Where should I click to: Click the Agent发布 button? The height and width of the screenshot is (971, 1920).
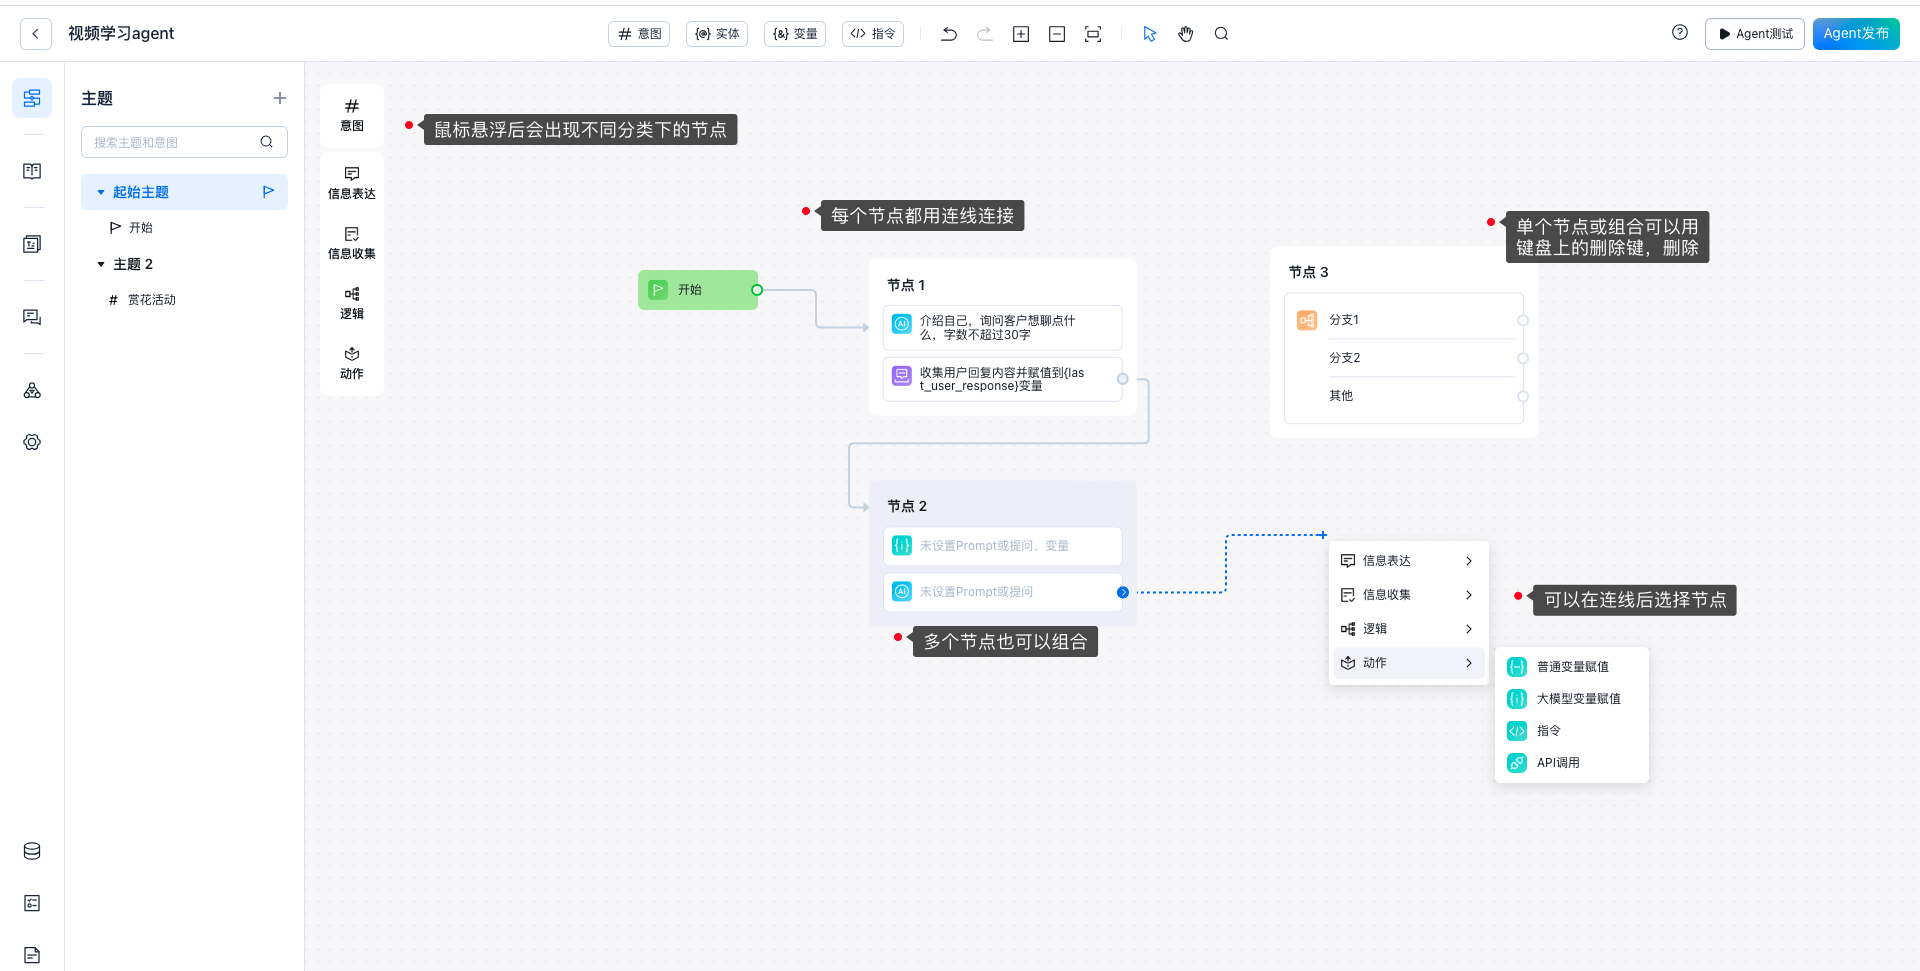[1855, 33]
